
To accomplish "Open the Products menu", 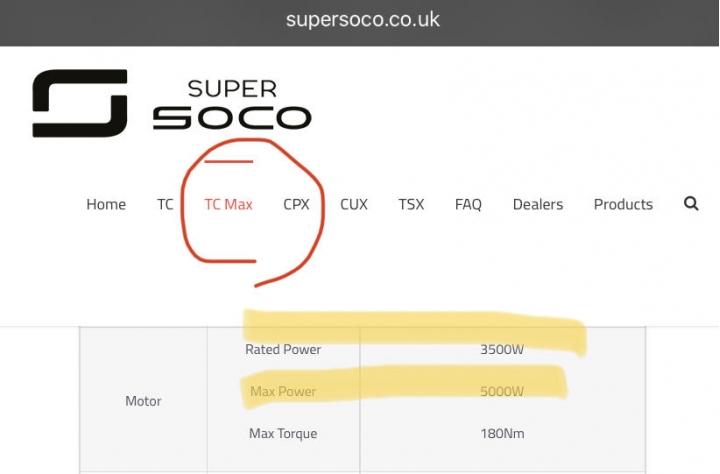I will (x=623, y=204).
